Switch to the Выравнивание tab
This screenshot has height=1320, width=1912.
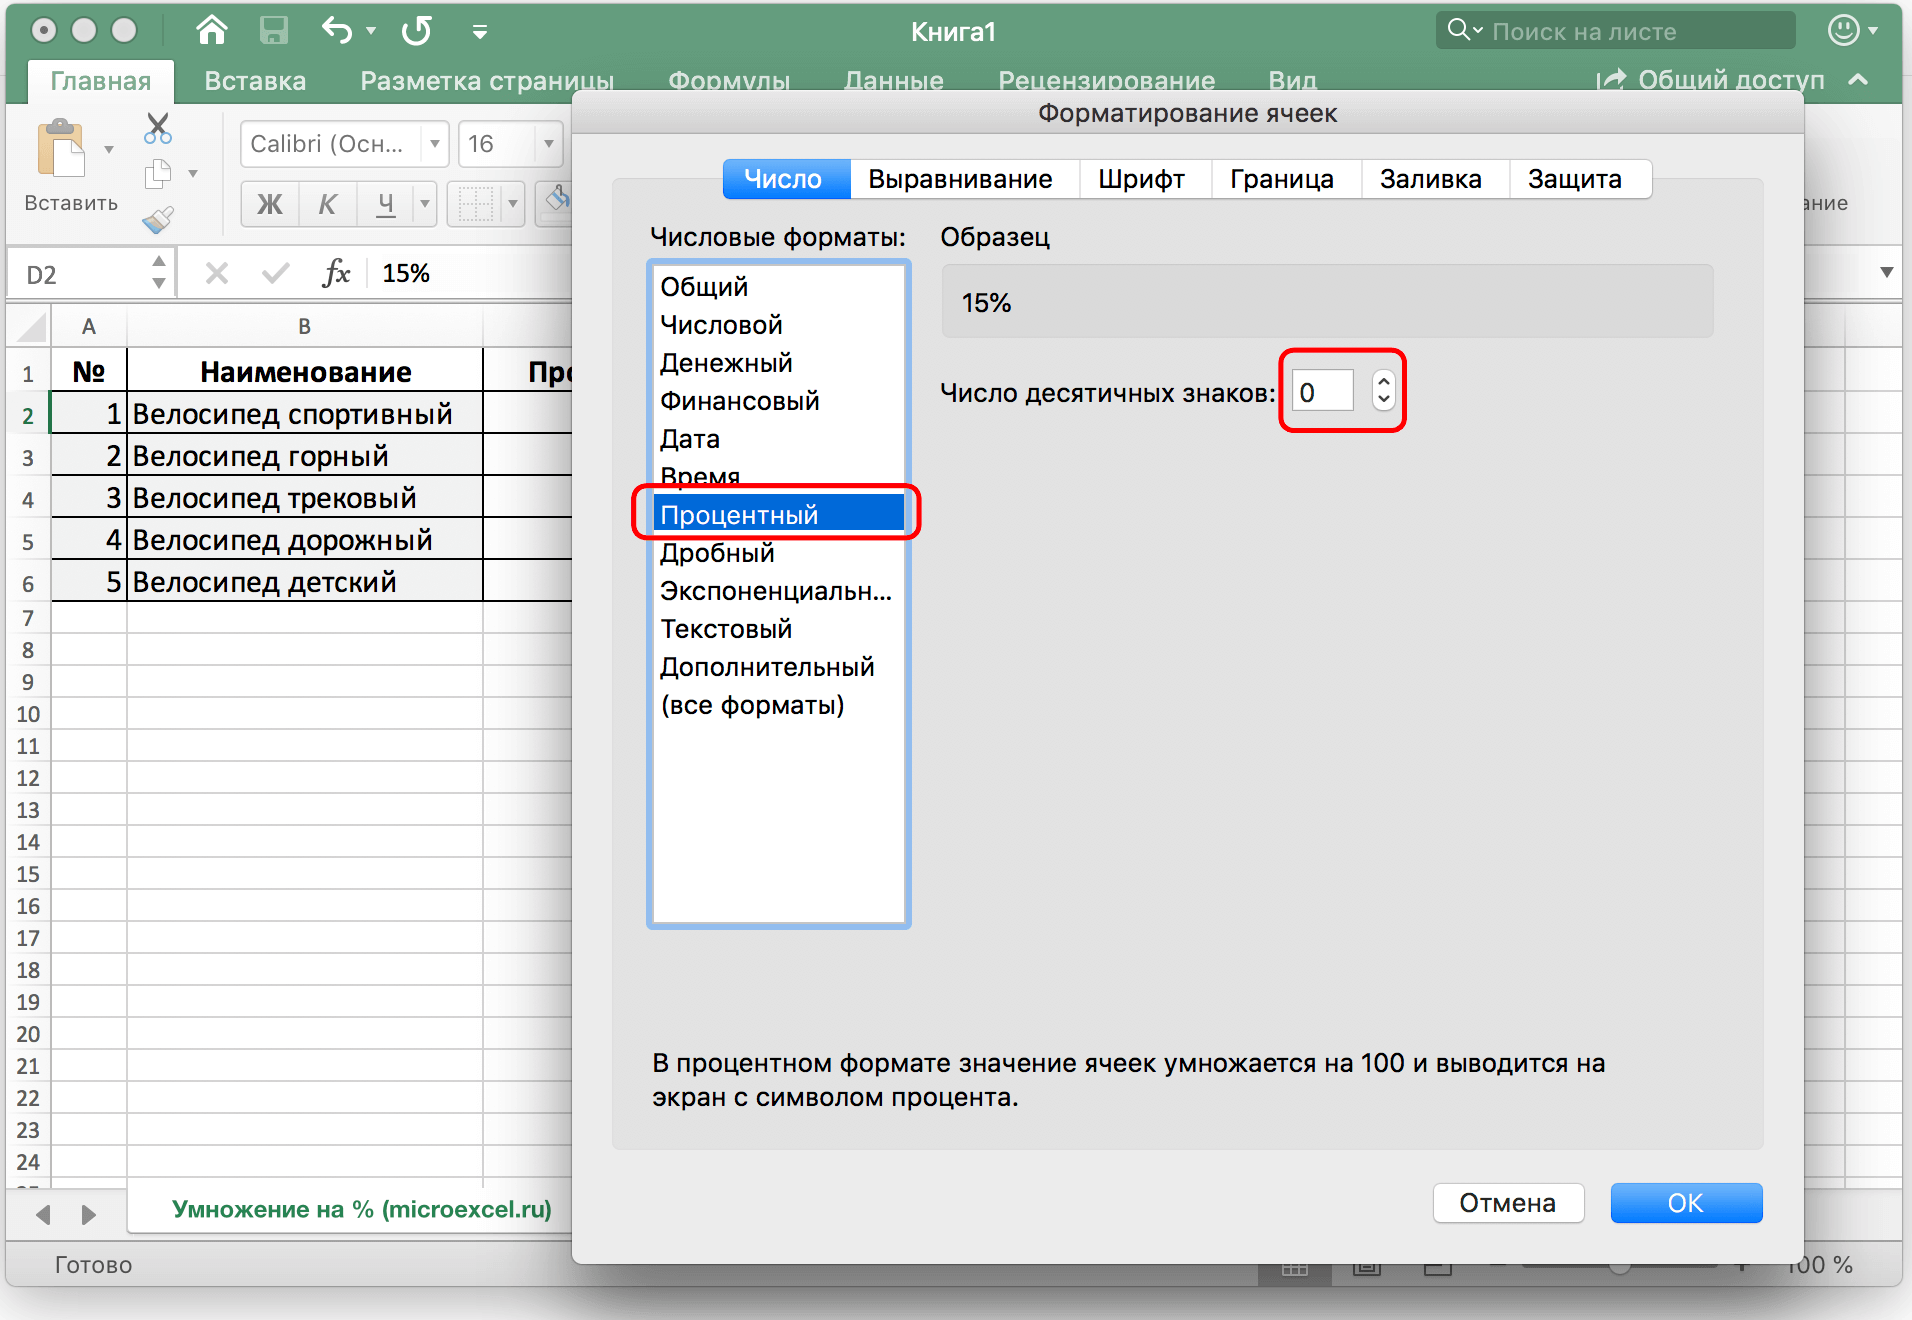tap(959, 179)
